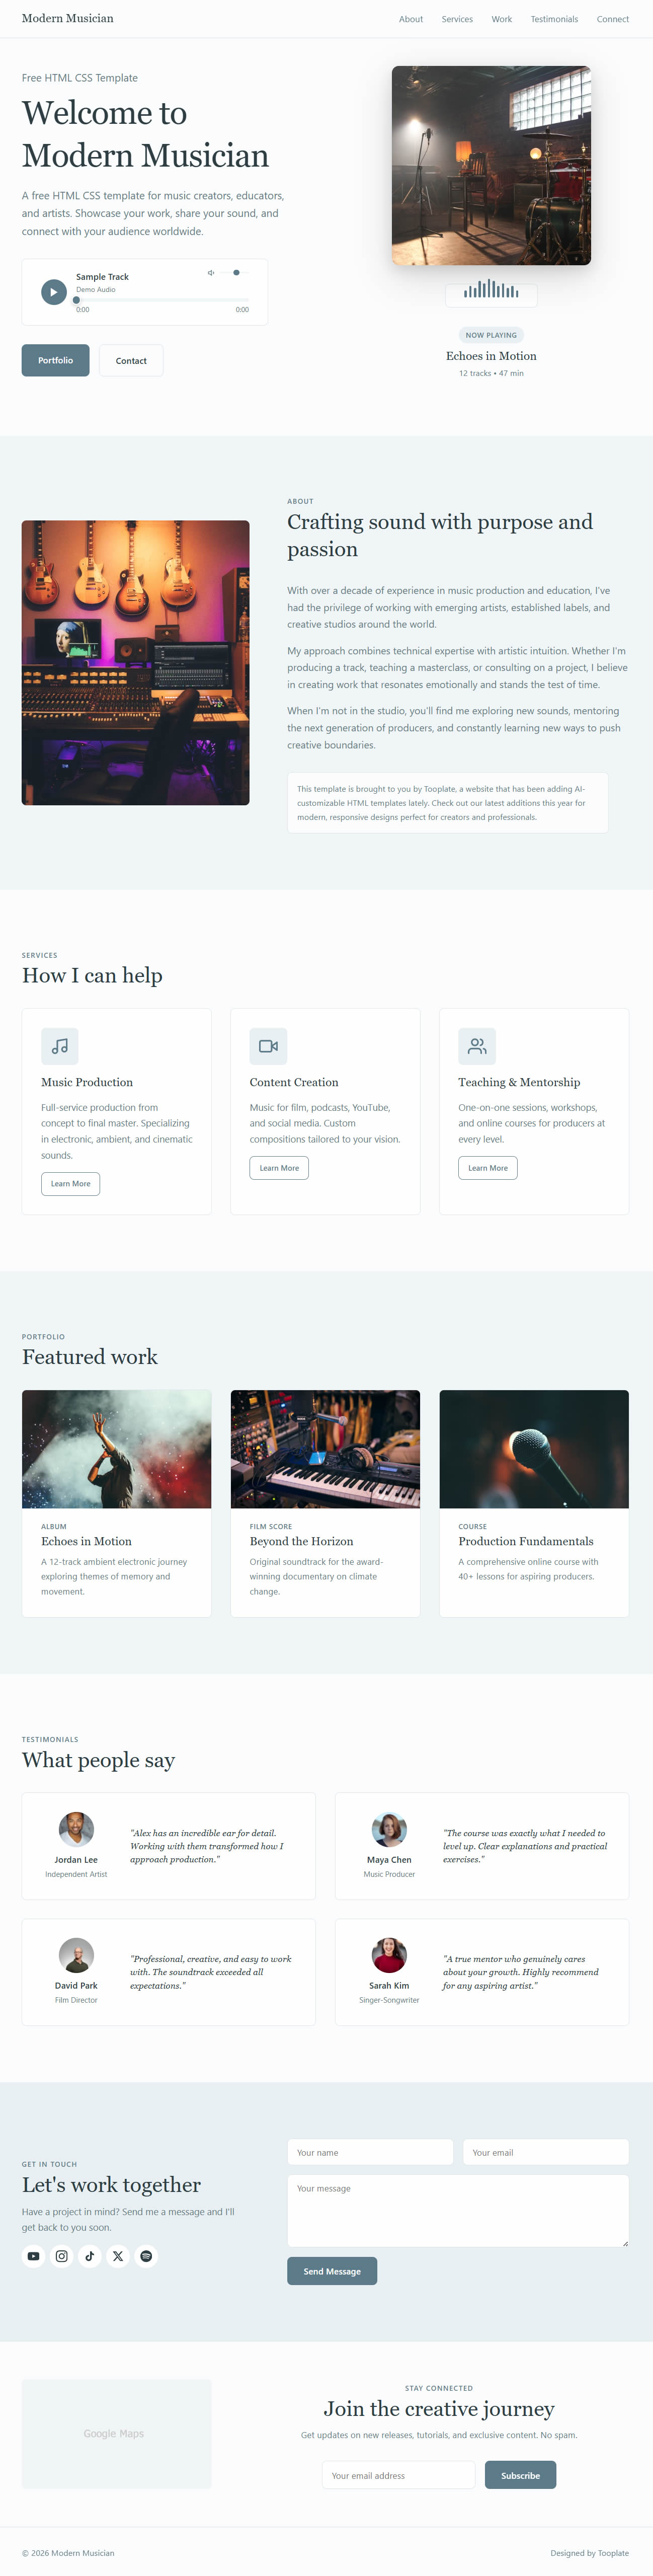Image resolution: width=653 pixels, height=2576 pixels.
Task: Click the Portfolio button
Action: pos(56,360)
